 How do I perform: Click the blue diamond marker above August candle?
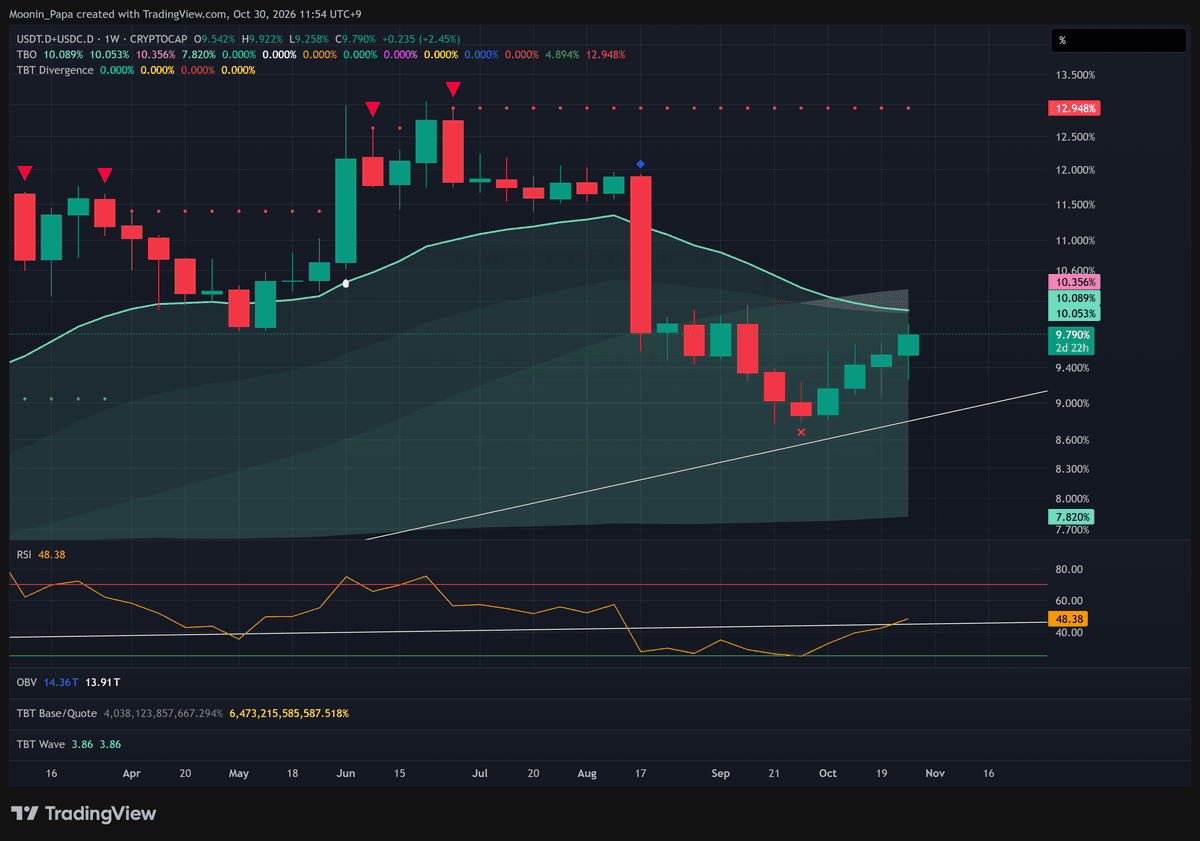click(640, 163)
